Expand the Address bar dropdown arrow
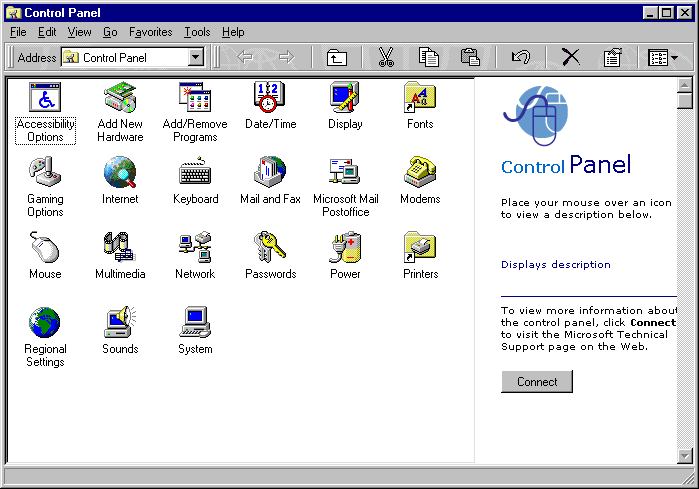Viewport: 699px width, 489px height. pos(195,57)
